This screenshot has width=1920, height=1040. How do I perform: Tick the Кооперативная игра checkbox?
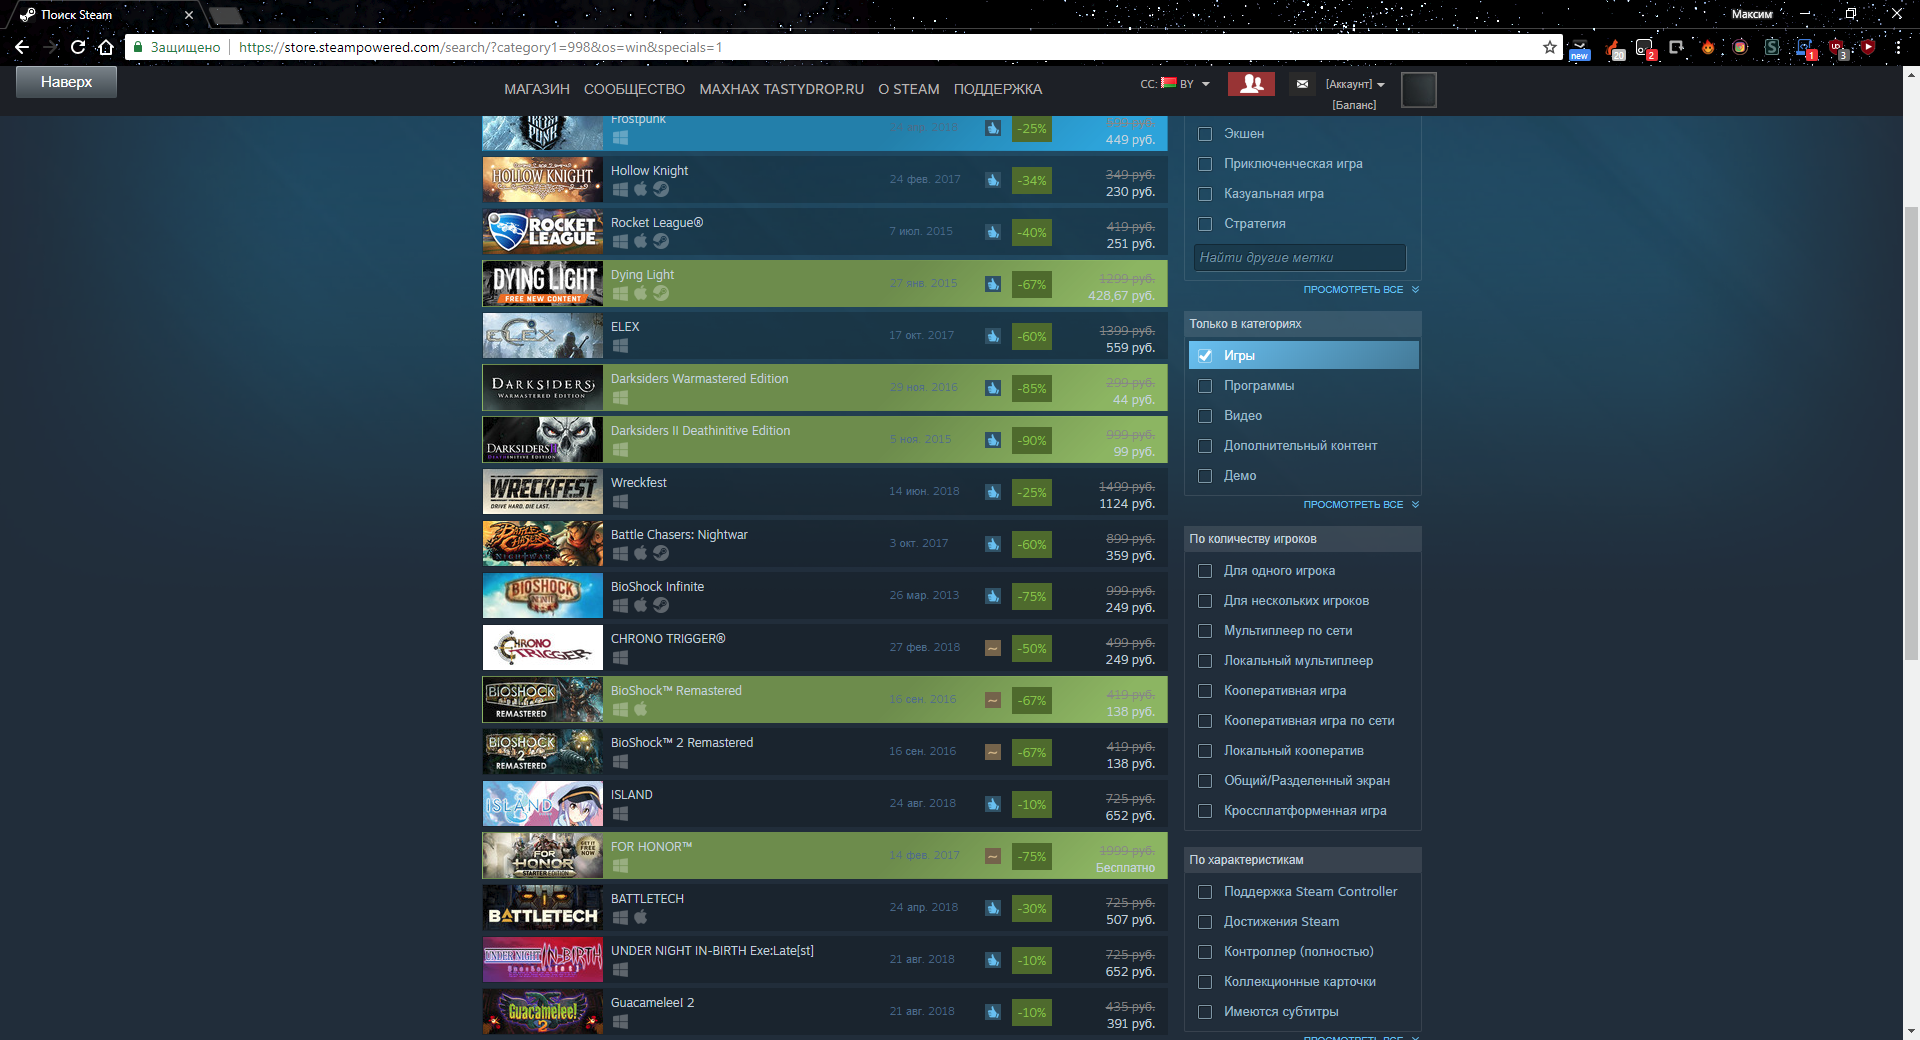(x=1205, y=691)
